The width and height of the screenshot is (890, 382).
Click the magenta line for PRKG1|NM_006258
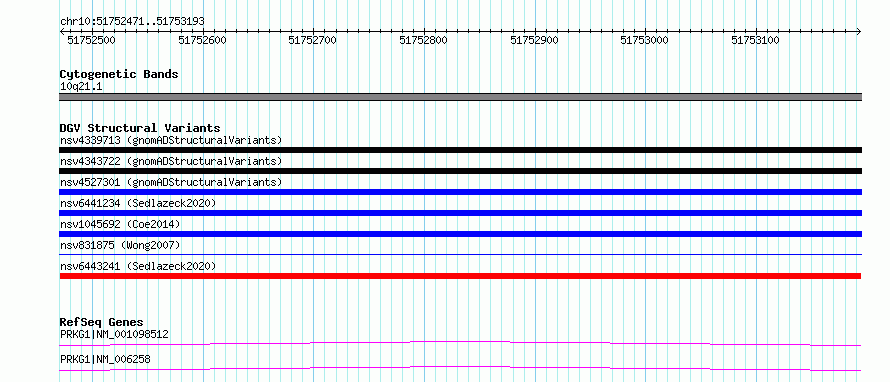pos(460,369)
